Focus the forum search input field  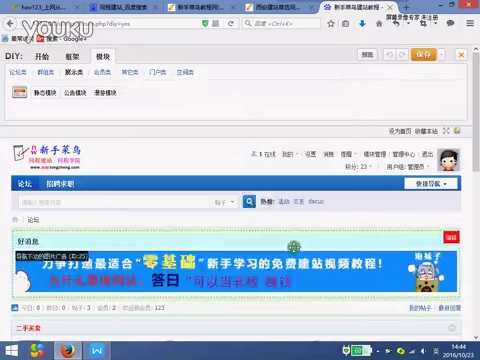click(x=116, y=202)
